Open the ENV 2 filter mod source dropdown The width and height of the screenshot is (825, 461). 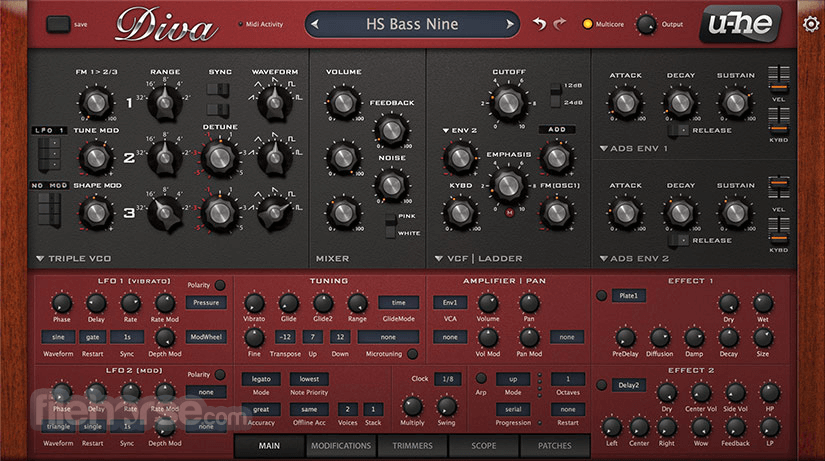tap(459, 130)
